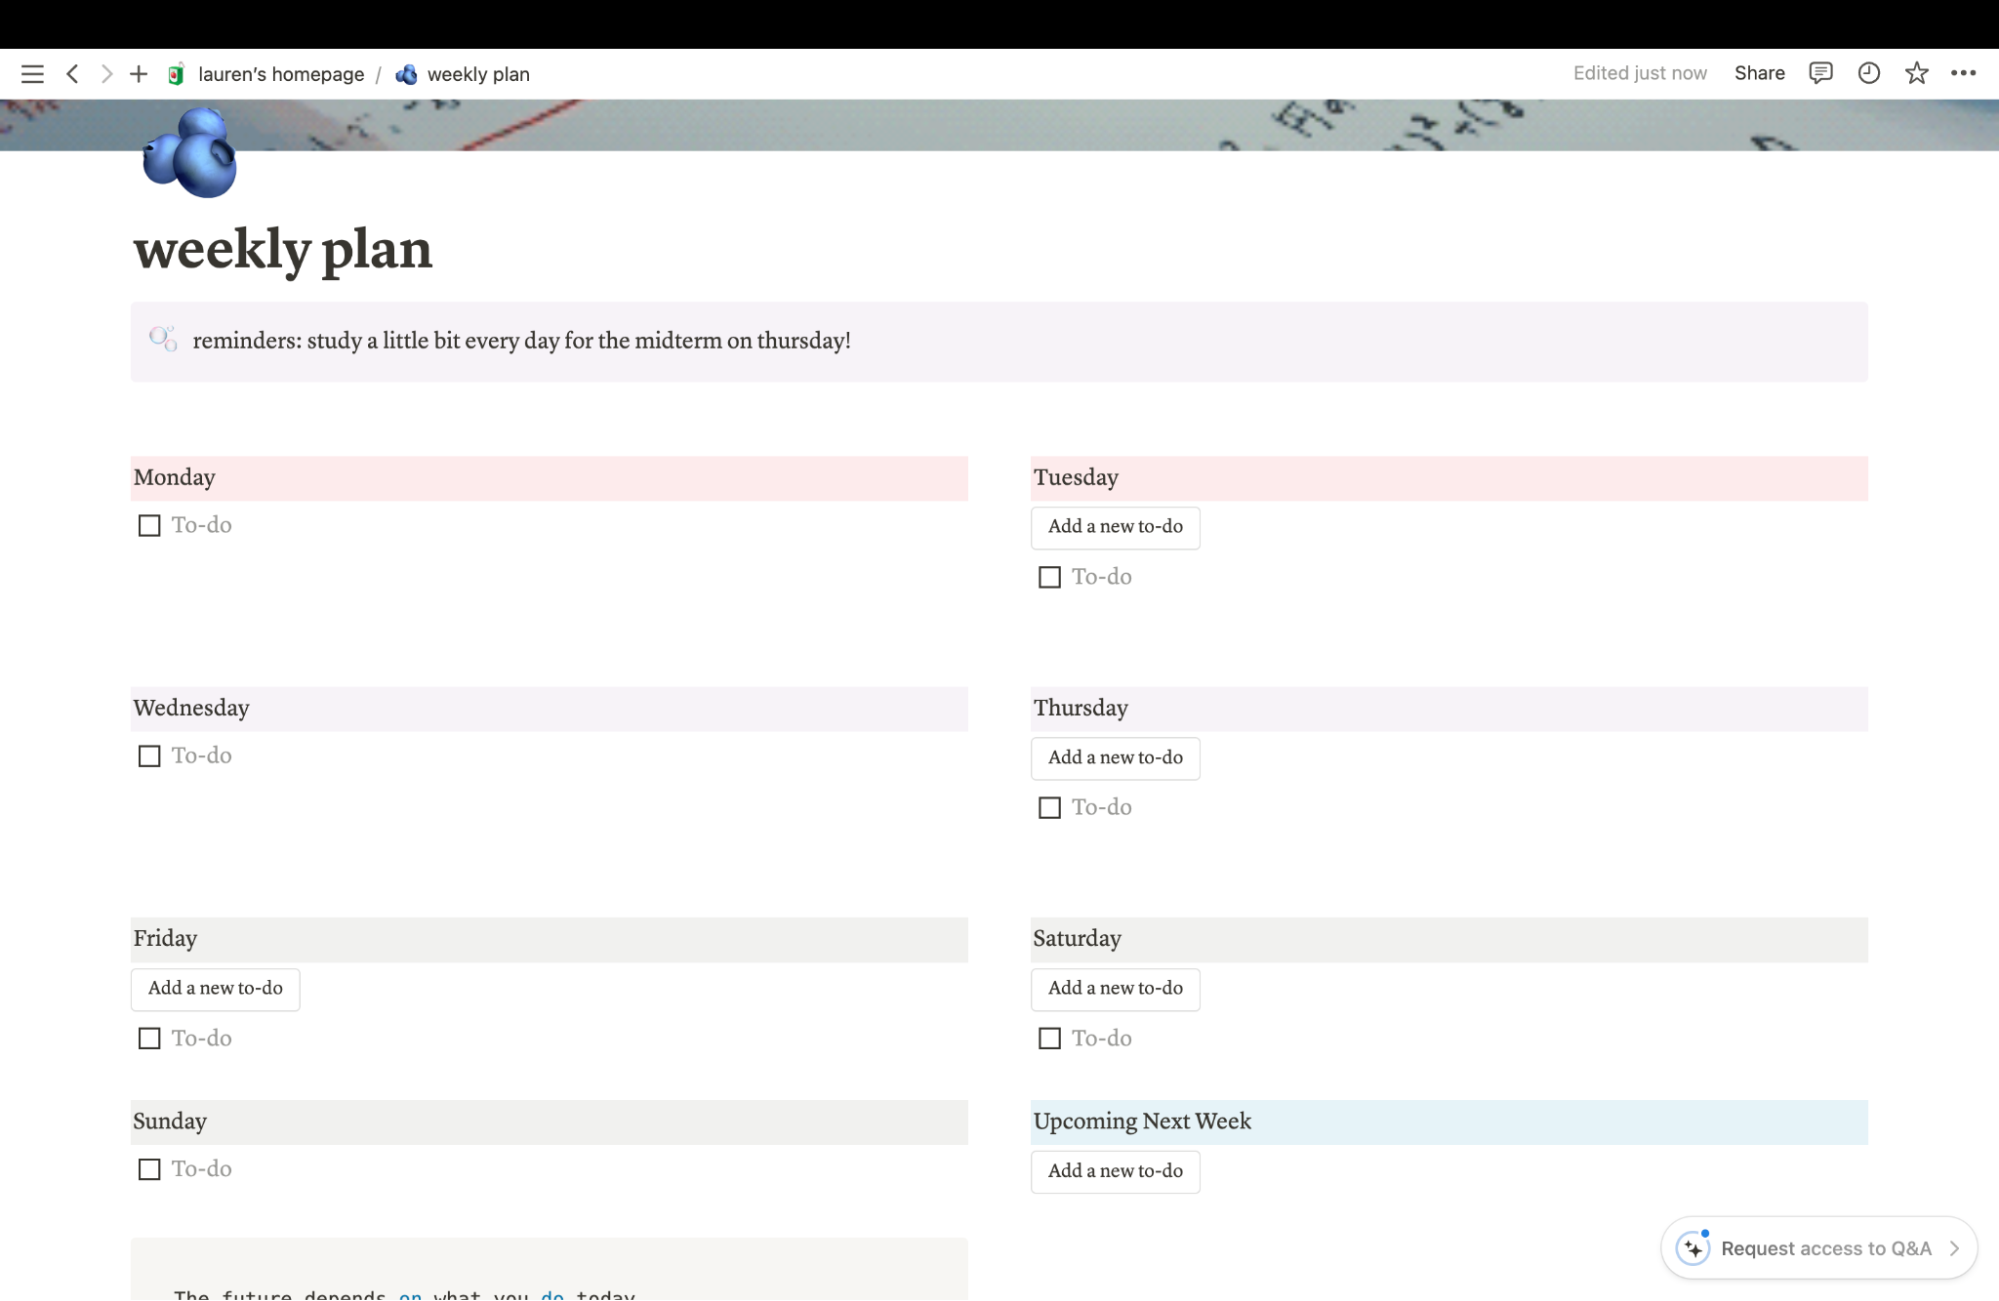This screenshot has width=1999, height=1301.
Task: Create a new page with the plus icon
Action: (x=139, y=73)
